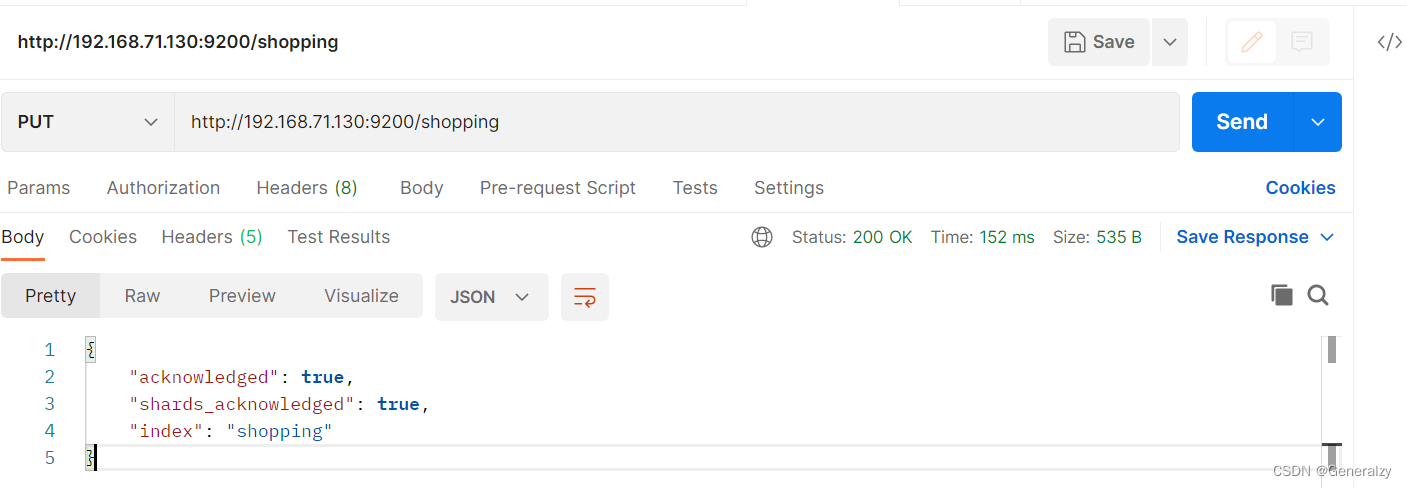Image resolution: width=1407 pixels, height=488 pixels.
Task: Open the comments icon
Action: pos(1301,42)
